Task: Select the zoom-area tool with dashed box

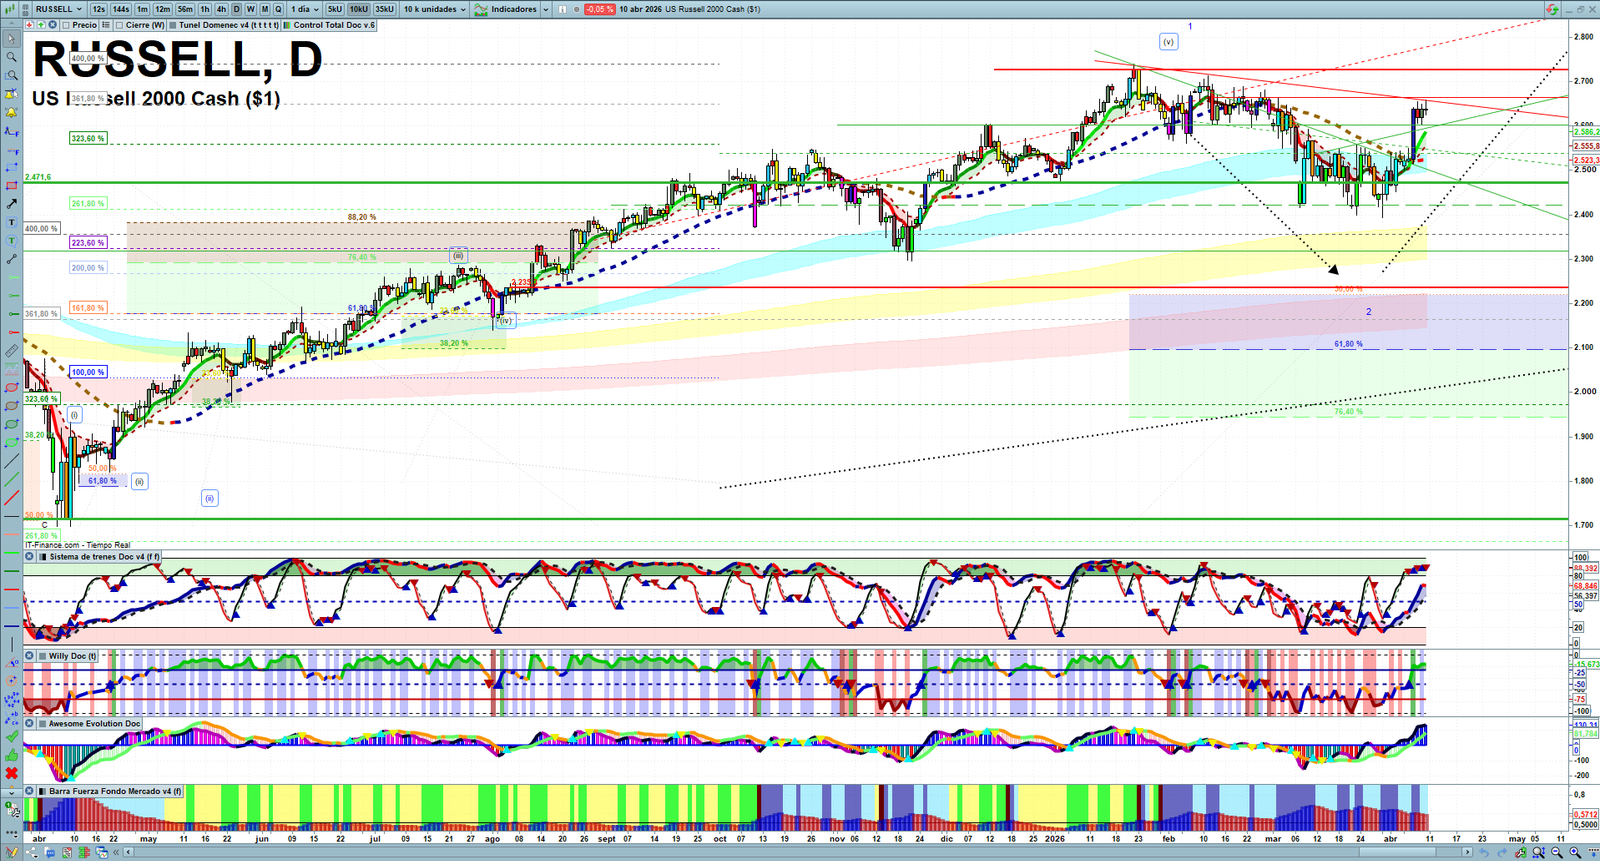Action: click(x=11, y=76)
